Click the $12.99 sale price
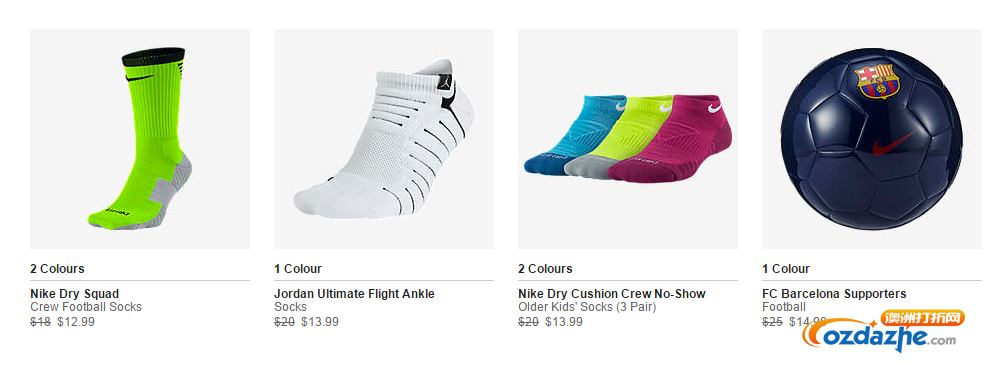Screen dimensions: 987x365 click(76, 322)
